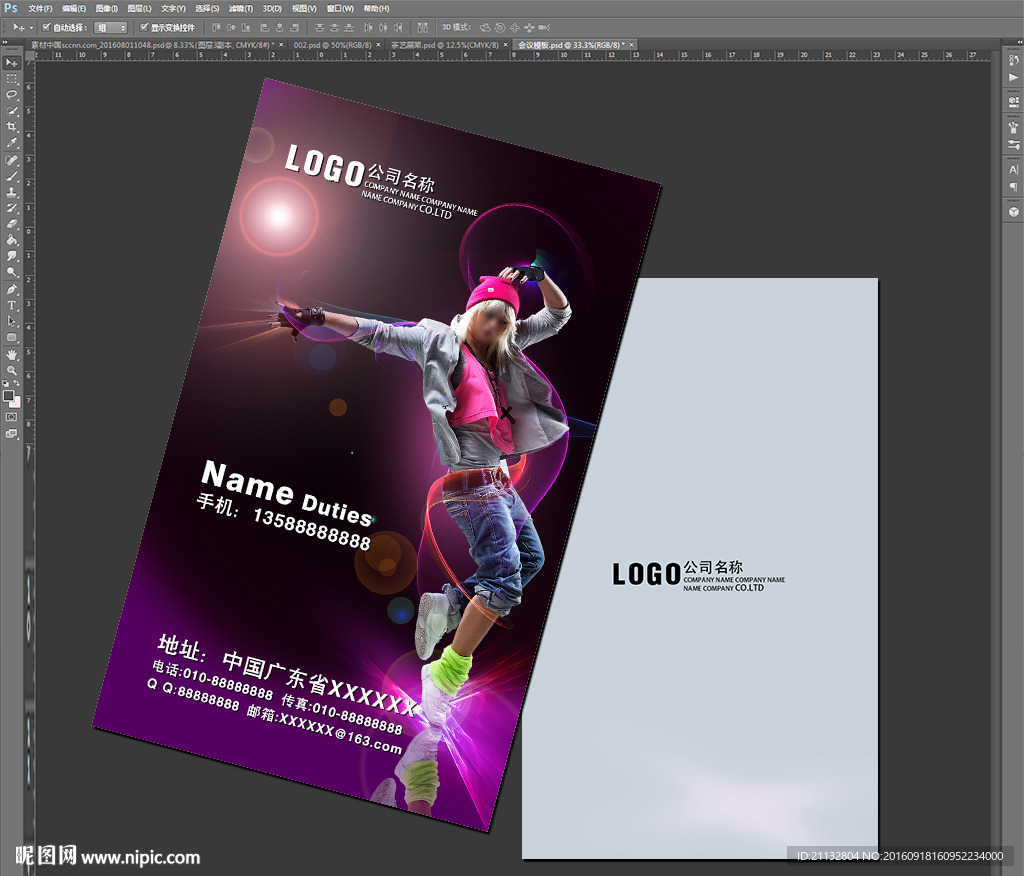1024x876 pixels.
Task: Open the 图像(I) menu
Action: [106, 8]
